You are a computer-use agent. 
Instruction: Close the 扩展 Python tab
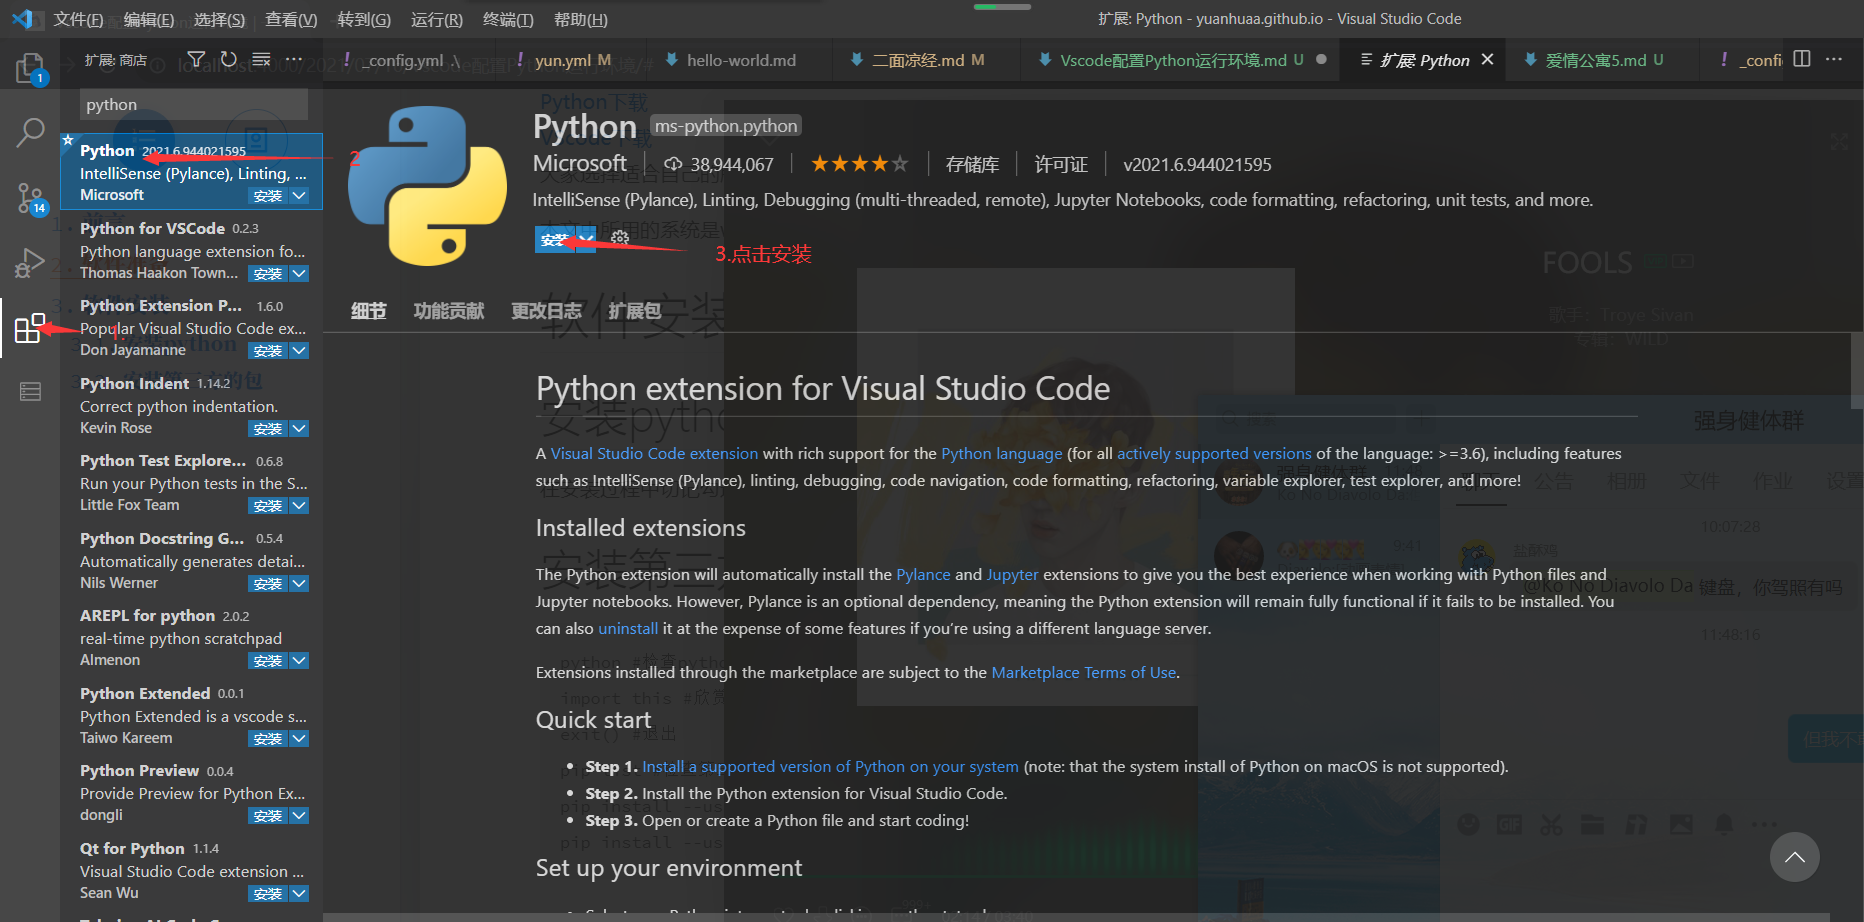(1487, 60)
